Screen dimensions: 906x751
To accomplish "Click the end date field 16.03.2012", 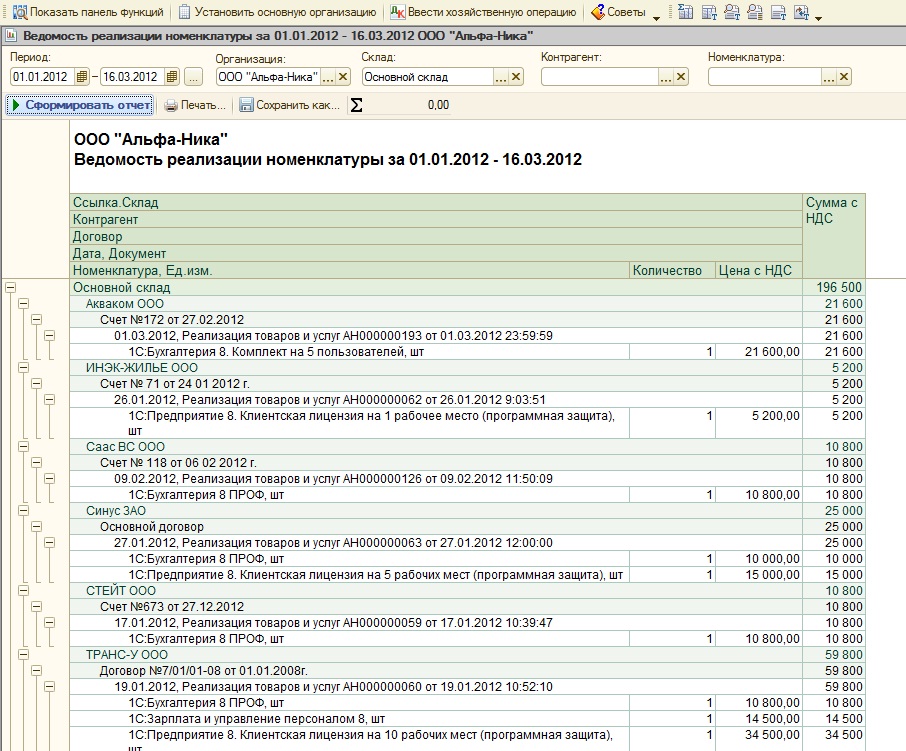I will [x=133, y=77].
